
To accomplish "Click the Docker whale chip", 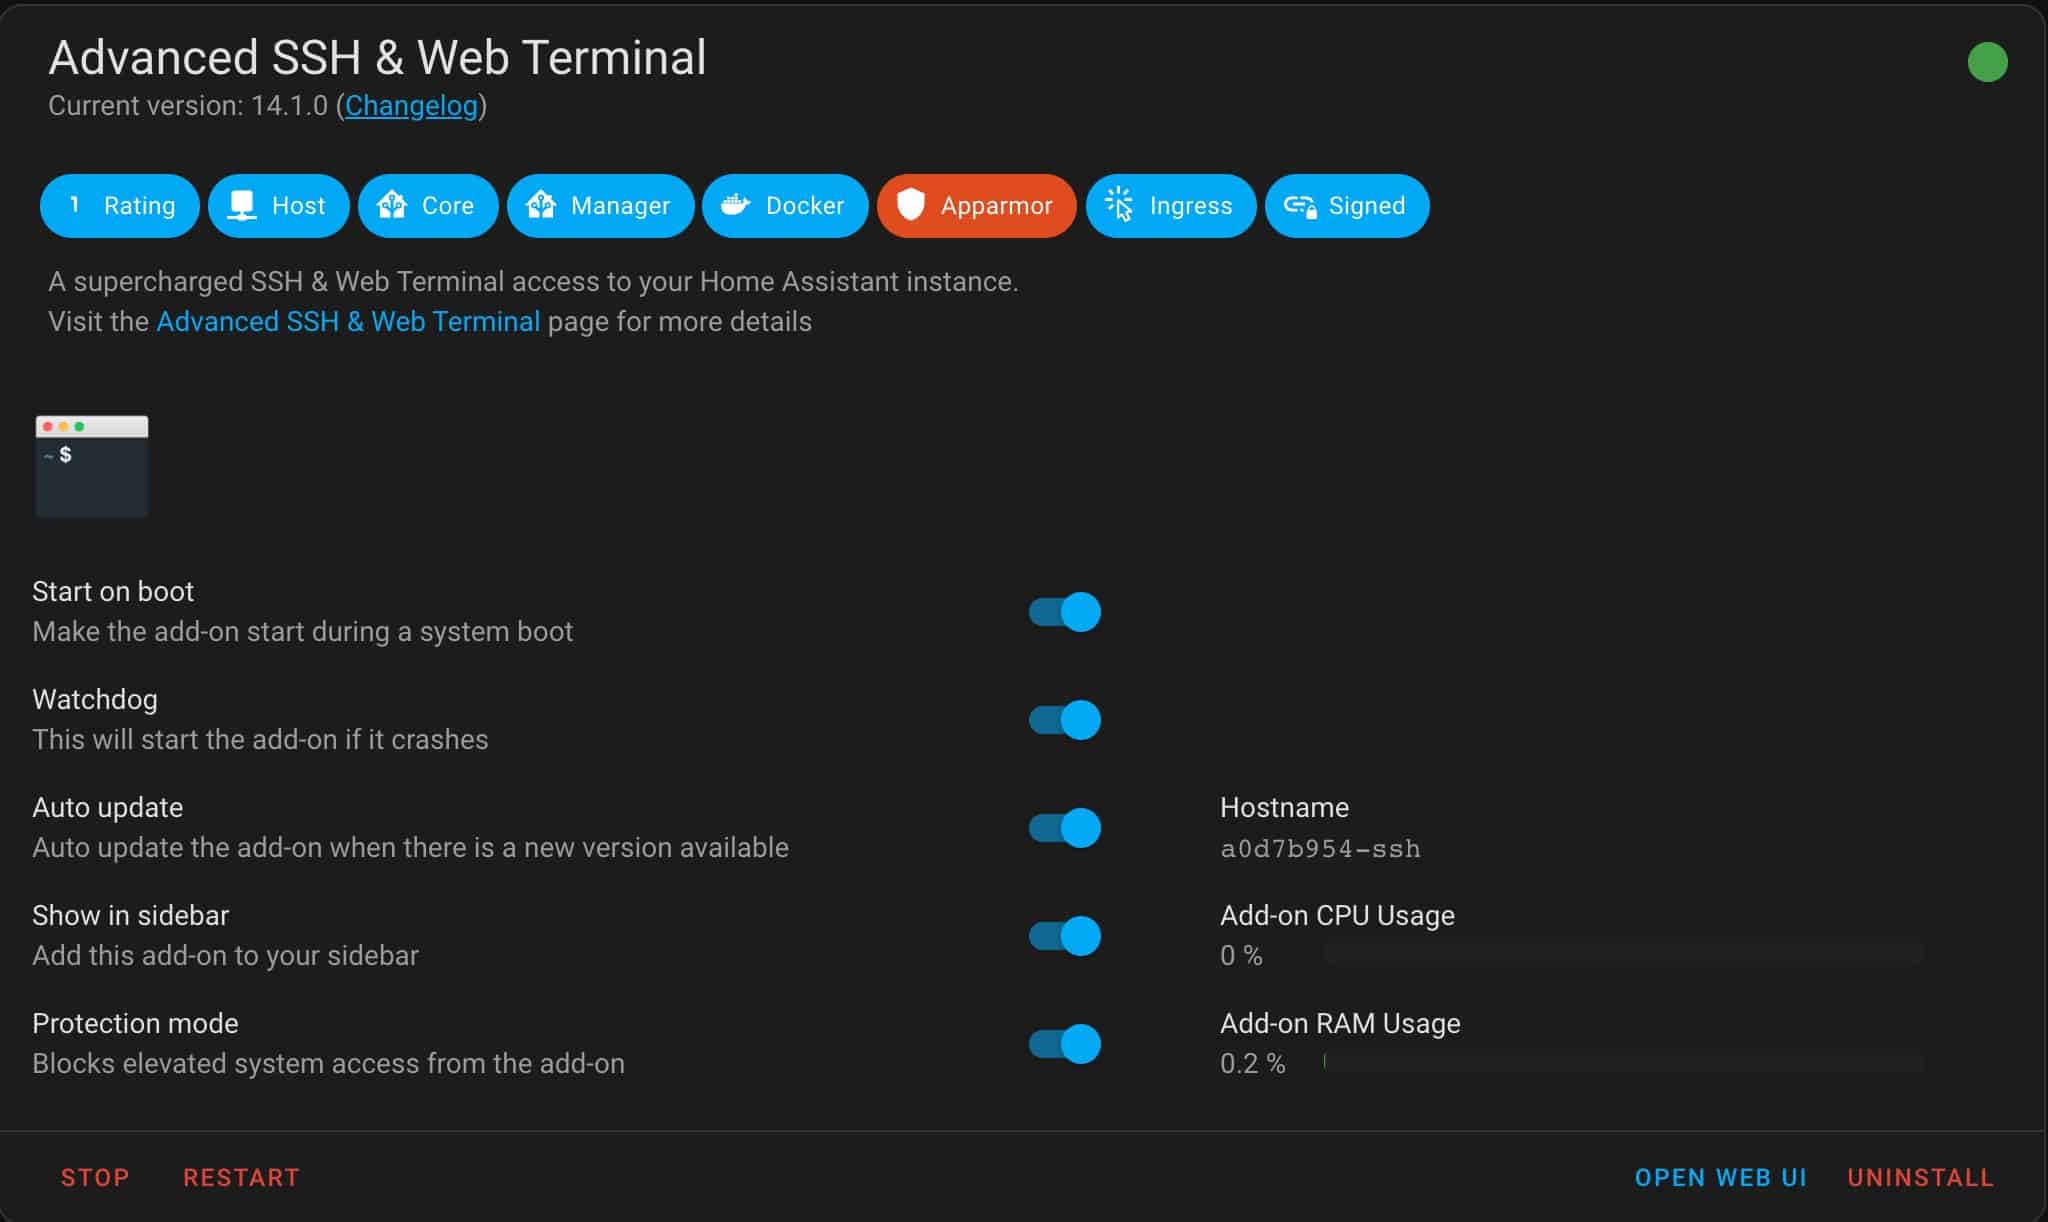I will [785, 206].
